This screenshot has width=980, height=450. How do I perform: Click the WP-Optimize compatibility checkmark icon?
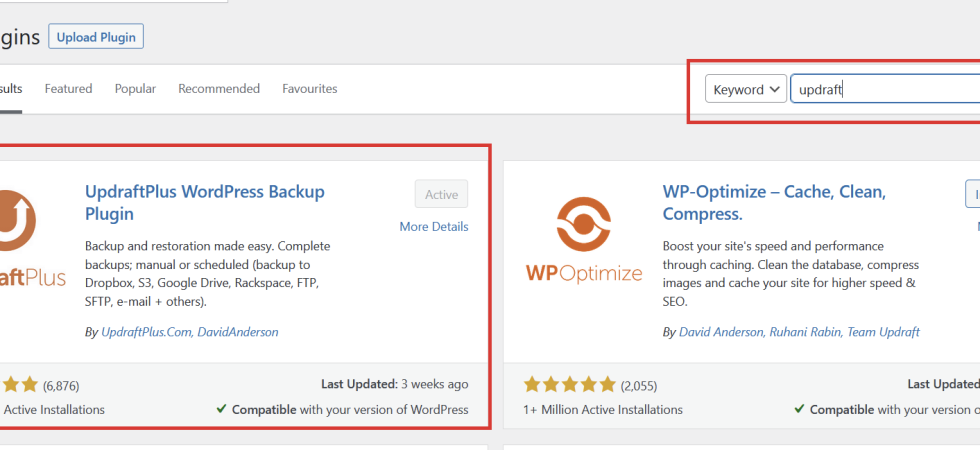[799, 409]
